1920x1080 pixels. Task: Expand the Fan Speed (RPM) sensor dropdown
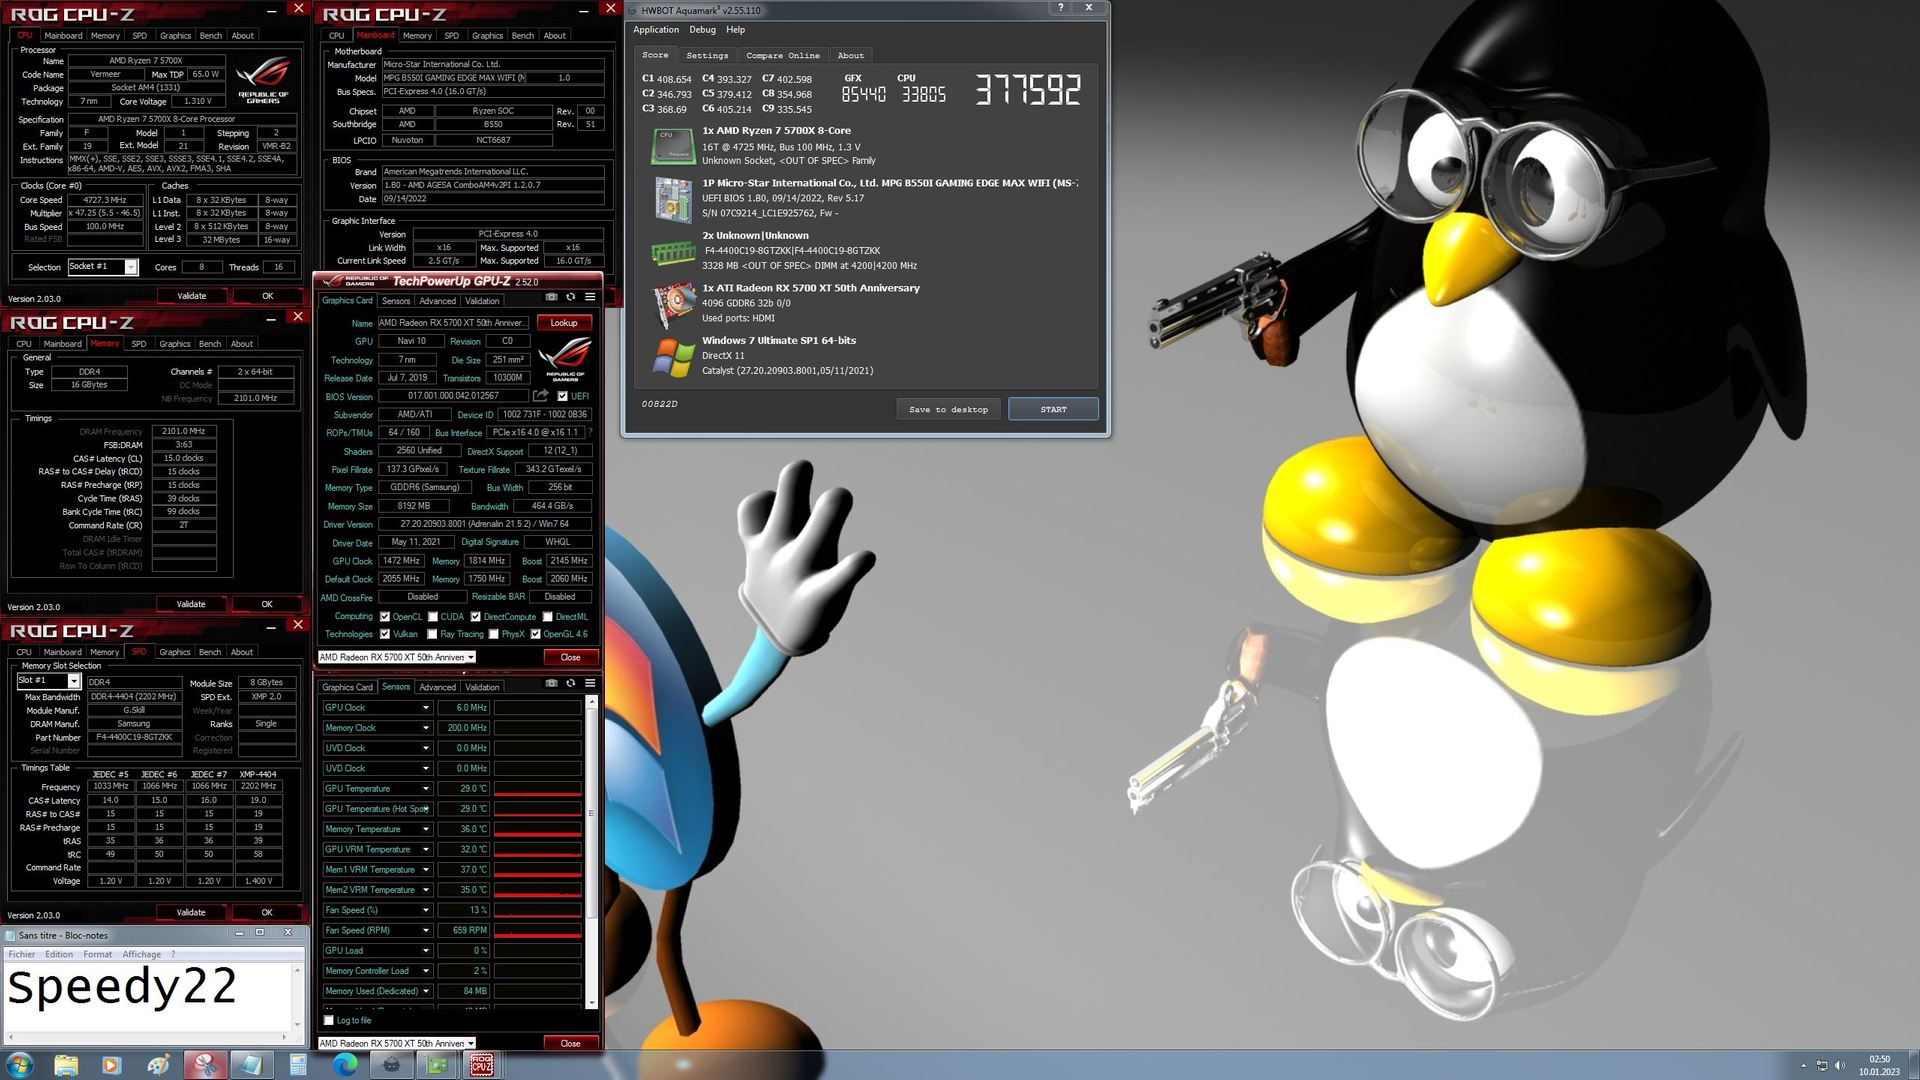click(425, 931)
